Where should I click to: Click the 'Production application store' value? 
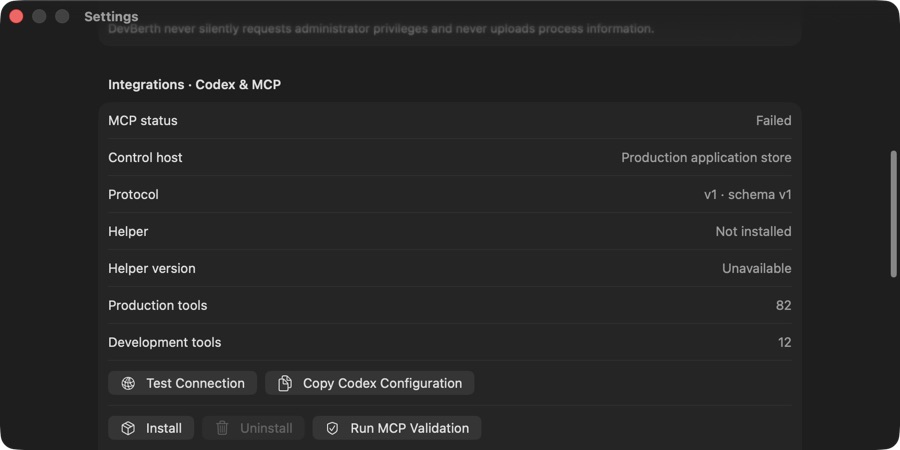tap(707, 158)
